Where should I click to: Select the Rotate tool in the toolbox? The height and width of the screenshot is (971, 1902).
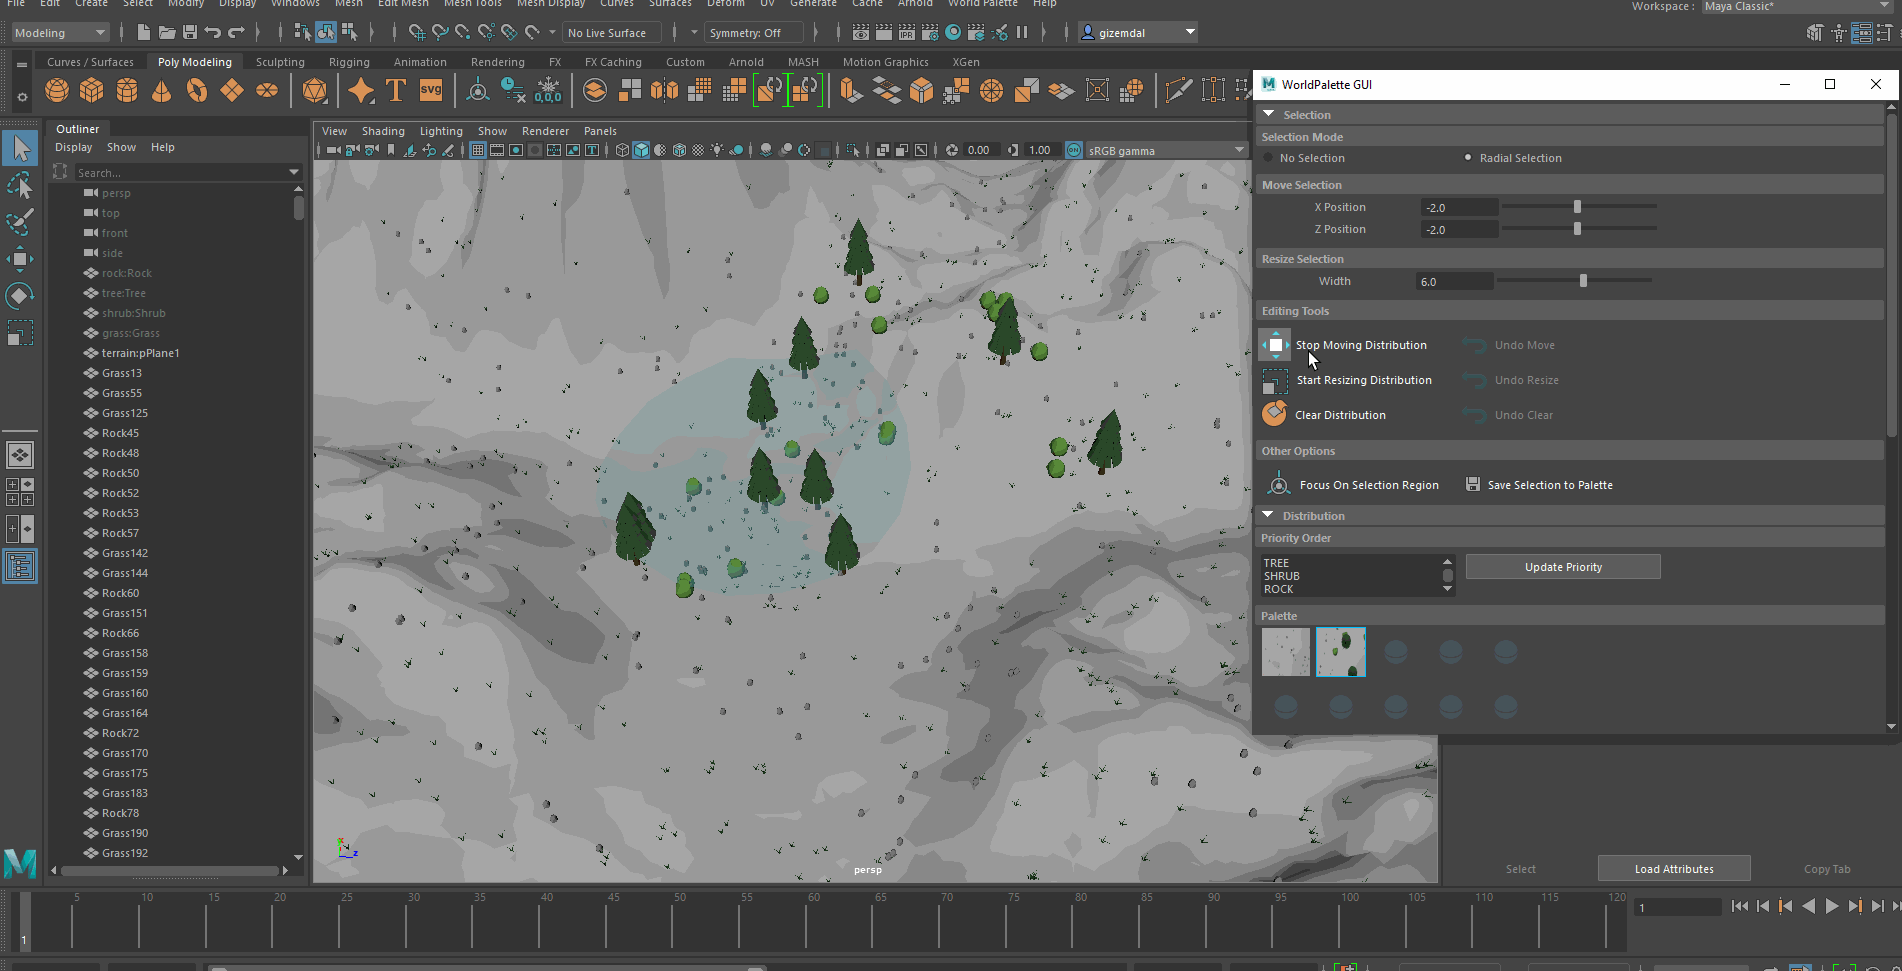coord(20,296)
